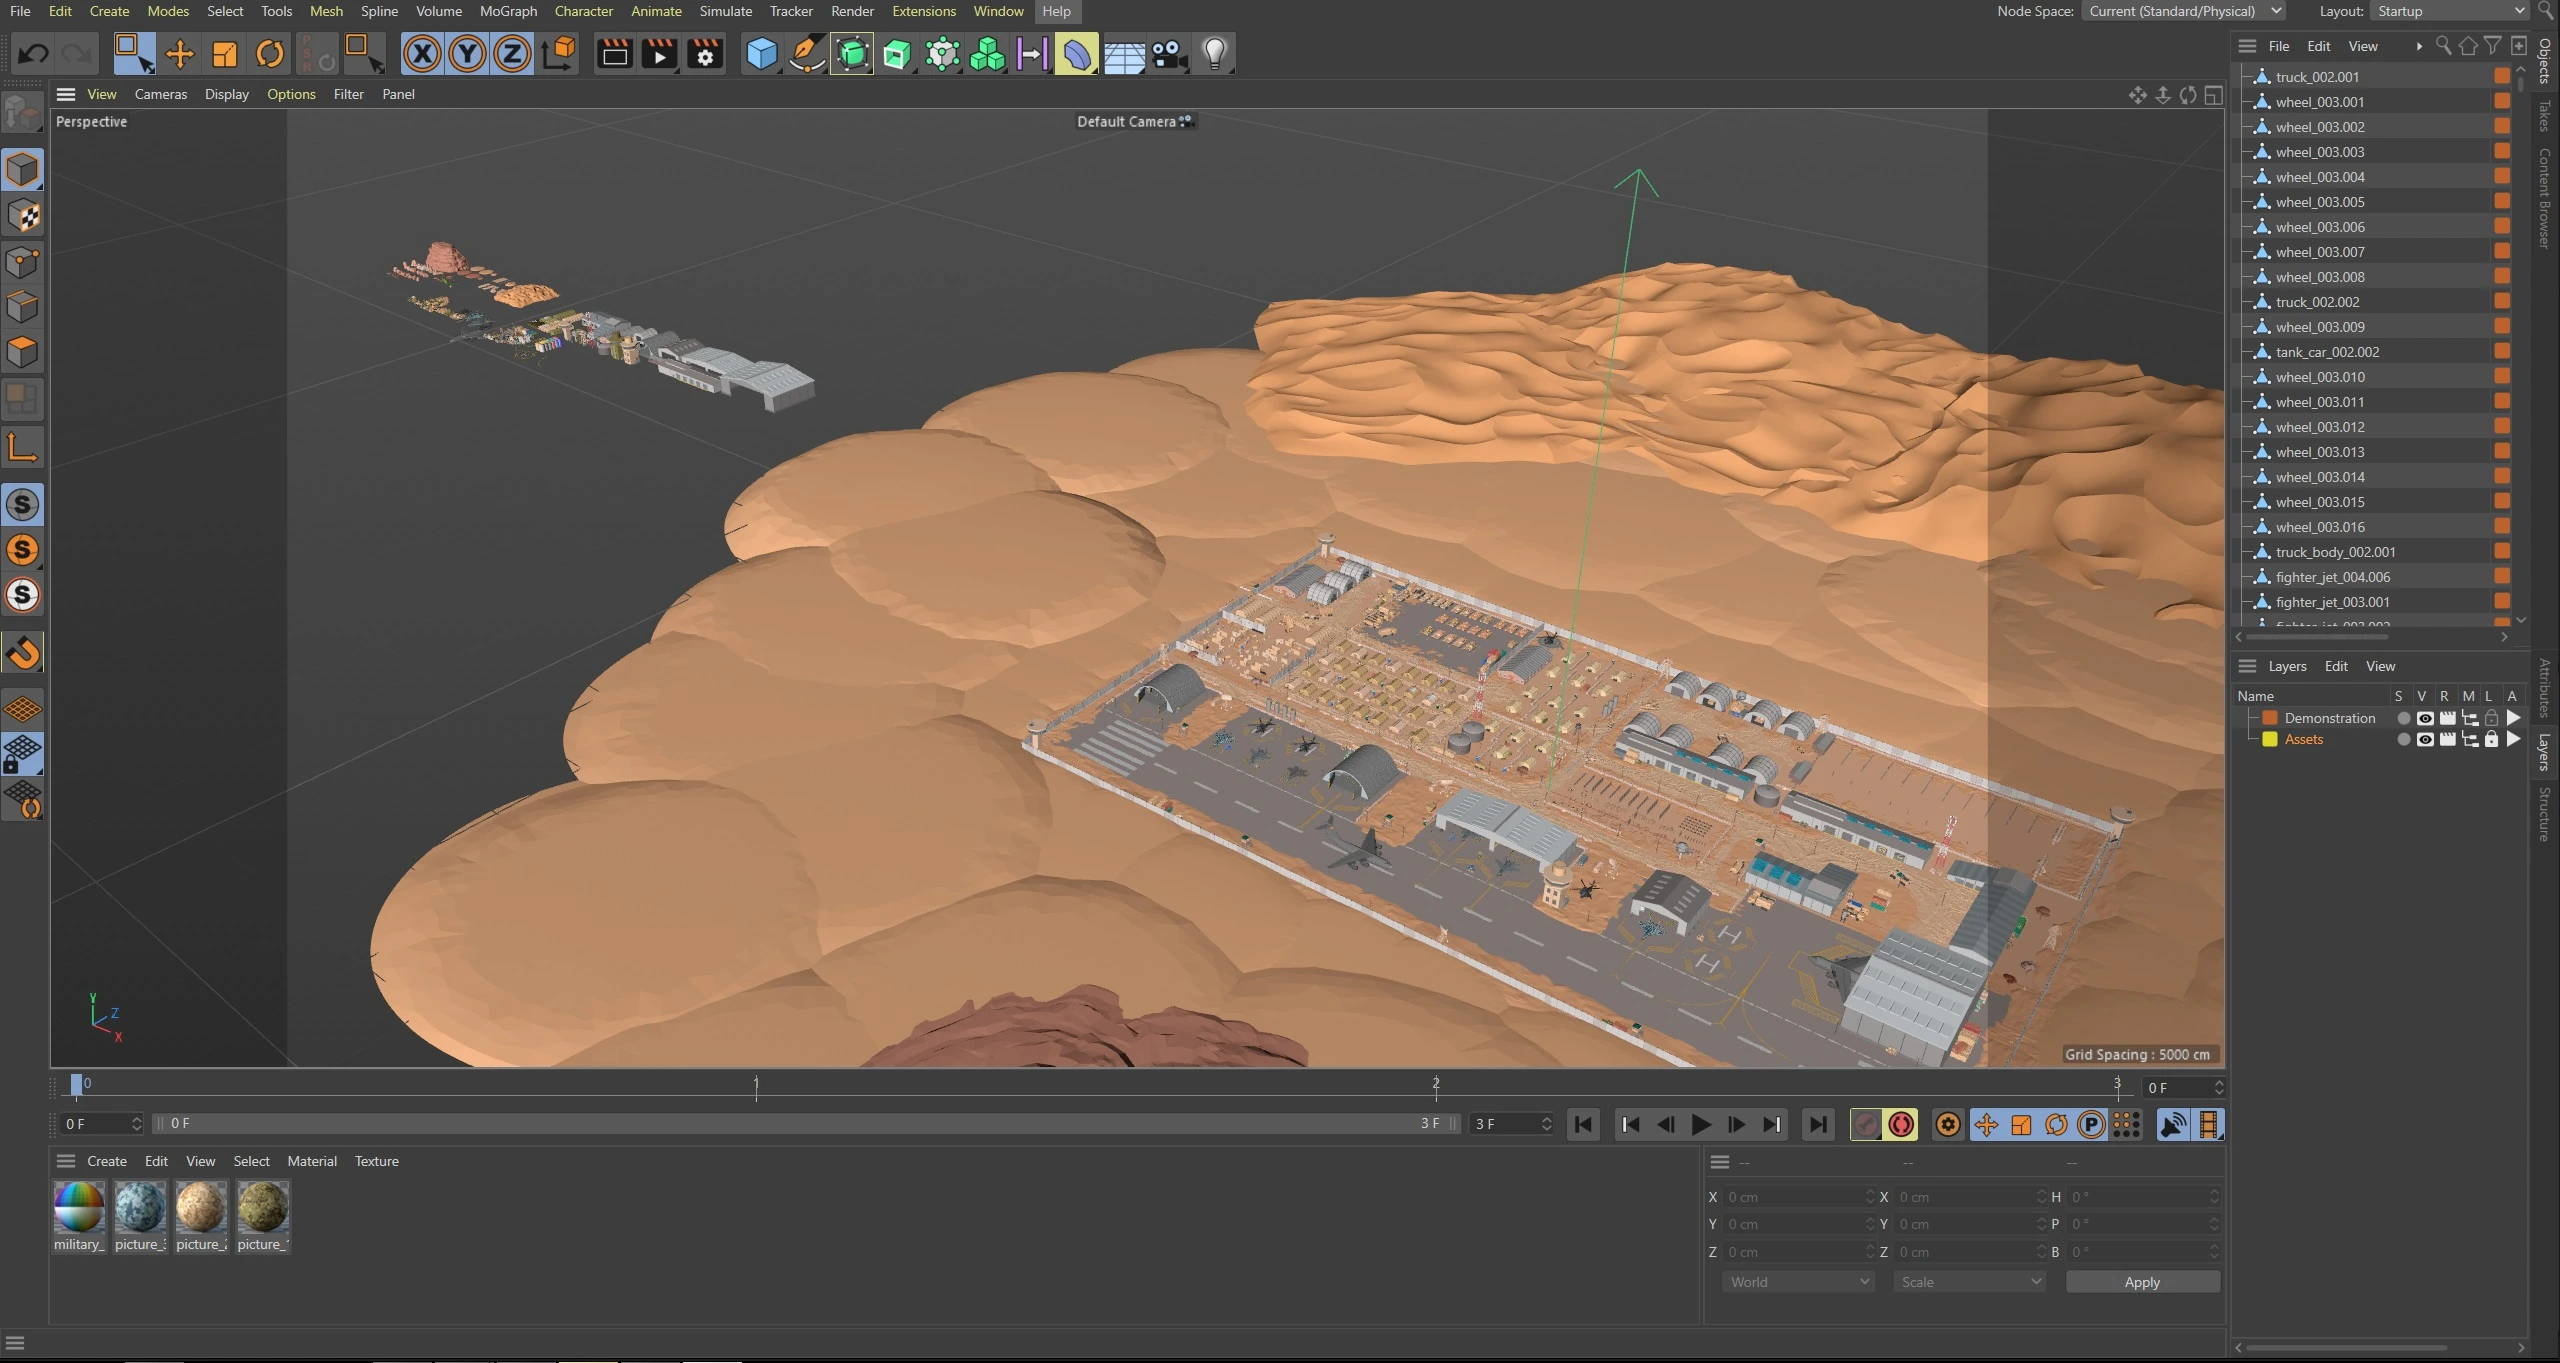Select the Move tool in top toolbar
Screen dimensions: 2560x1363
pos(179,54)
